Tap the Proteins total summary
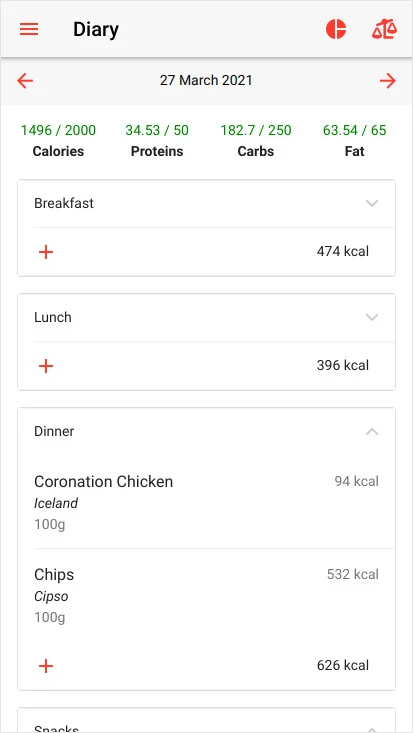 click(157, 140)
